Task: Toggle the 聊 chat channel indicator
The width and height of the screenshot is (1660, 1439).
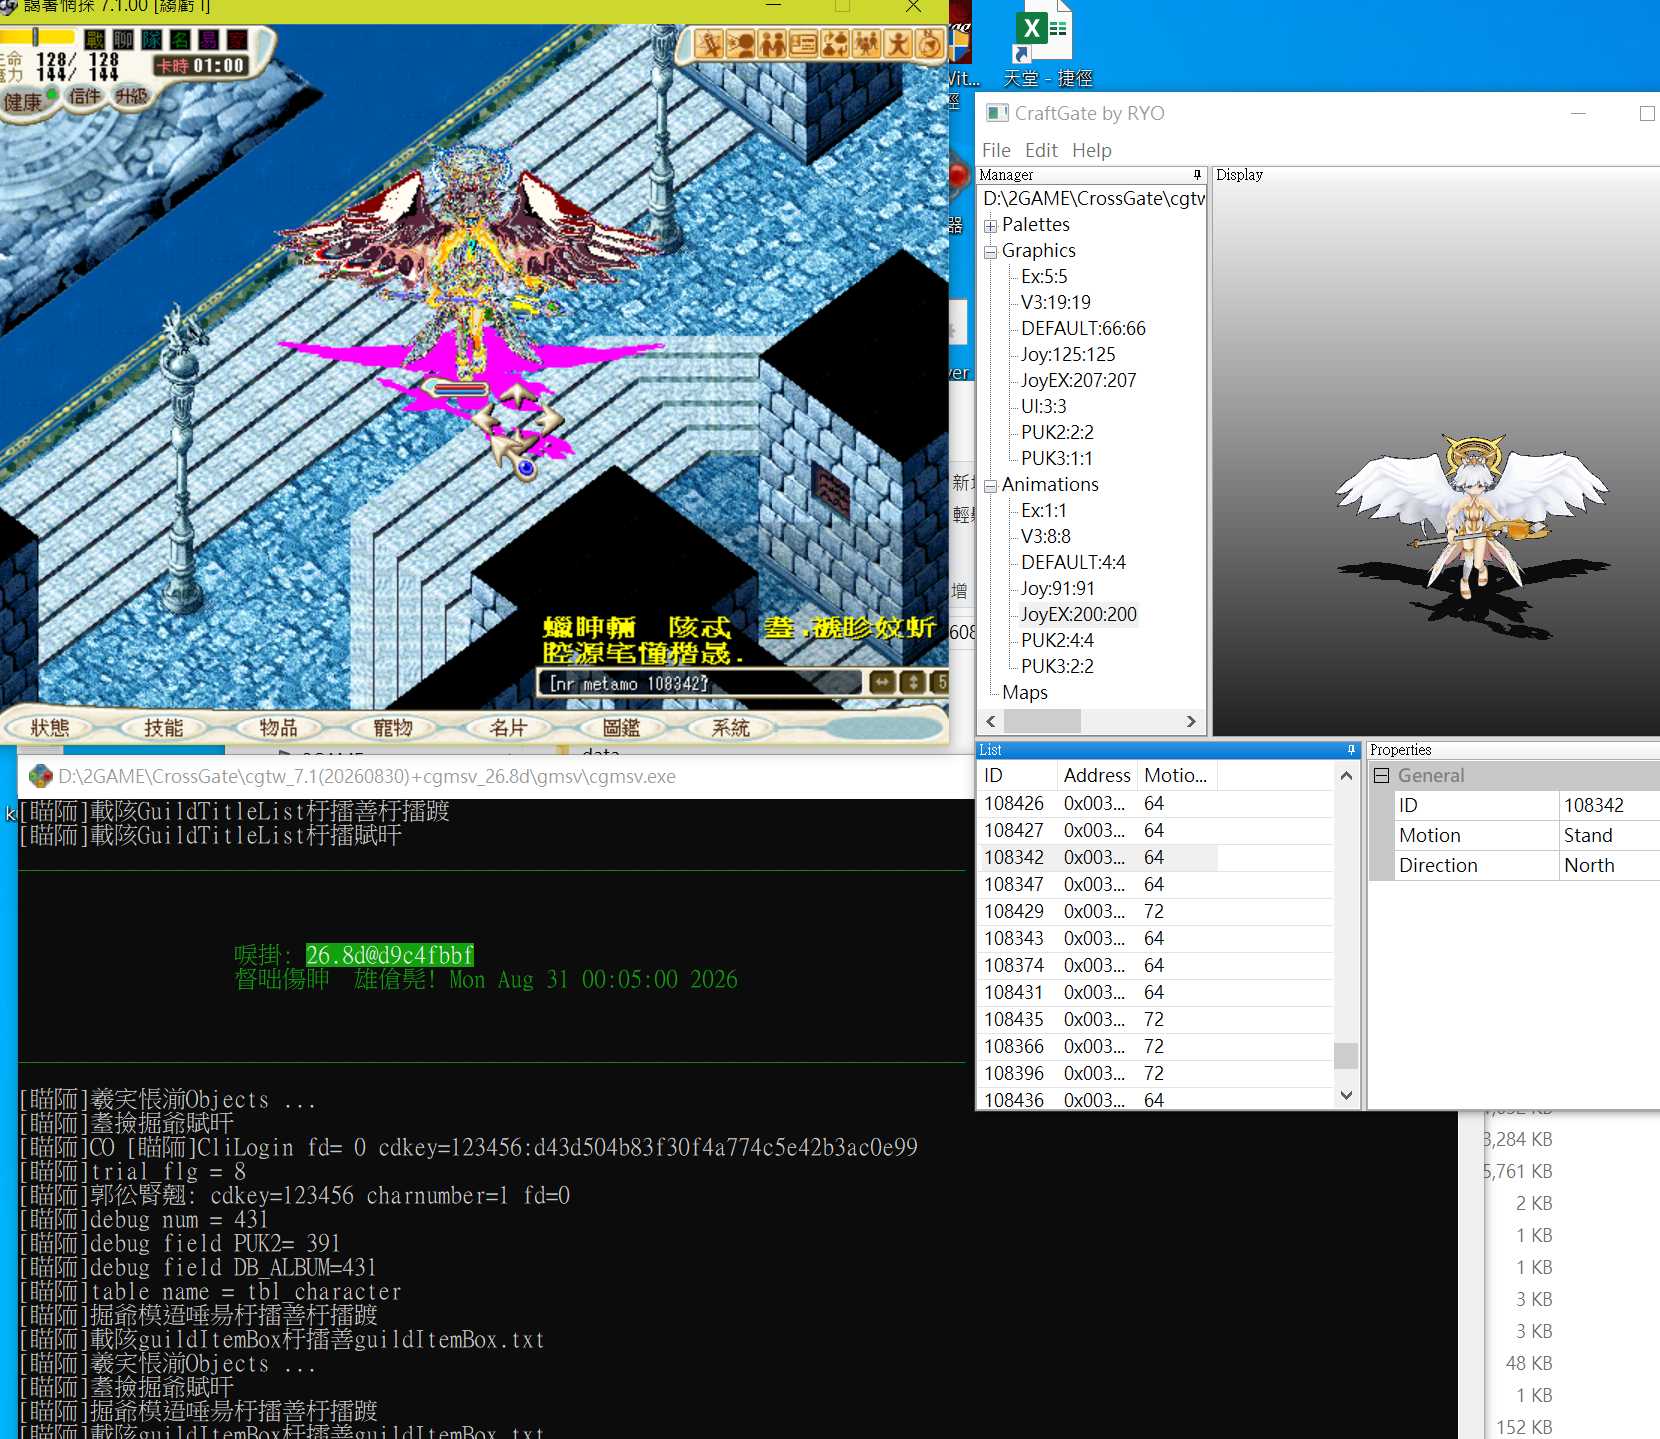Action: point(123,39)
